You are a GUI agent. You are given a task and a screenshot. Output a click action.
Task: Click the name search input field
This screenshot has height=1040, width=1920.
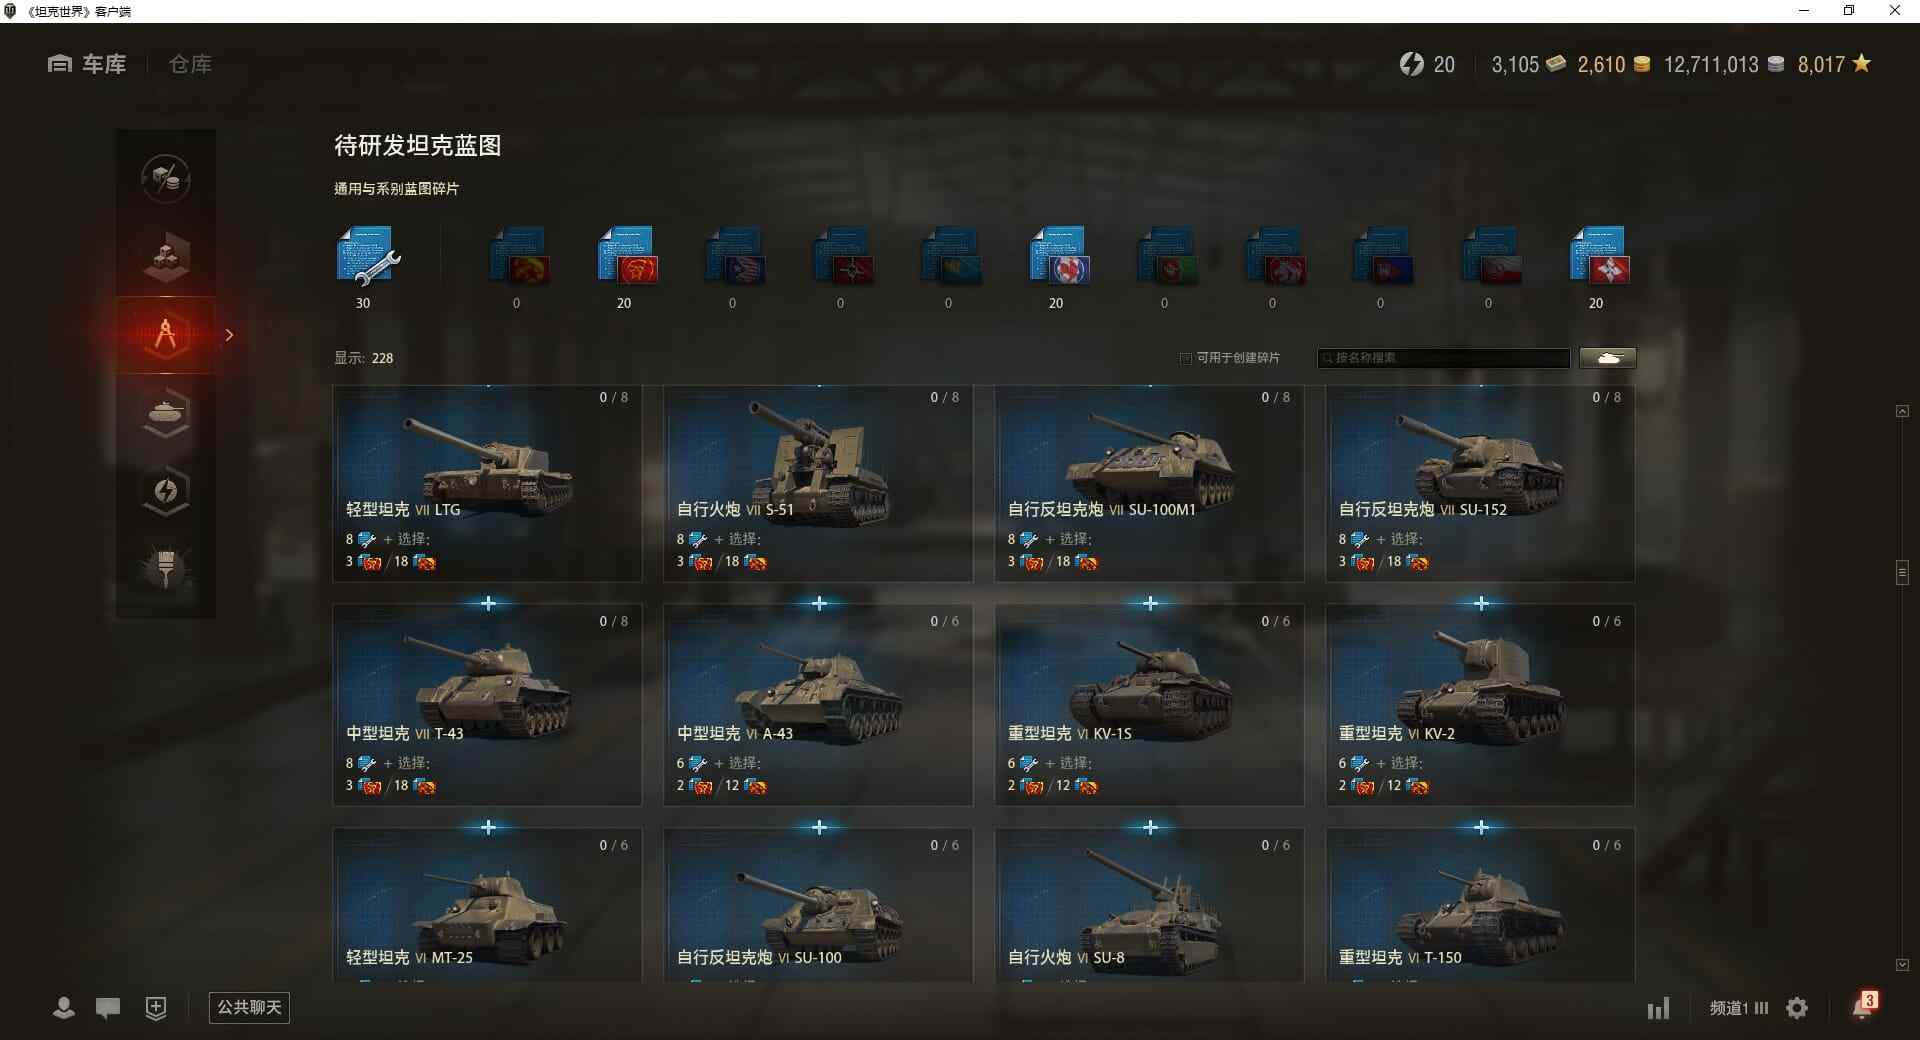tap(1444, 358)
